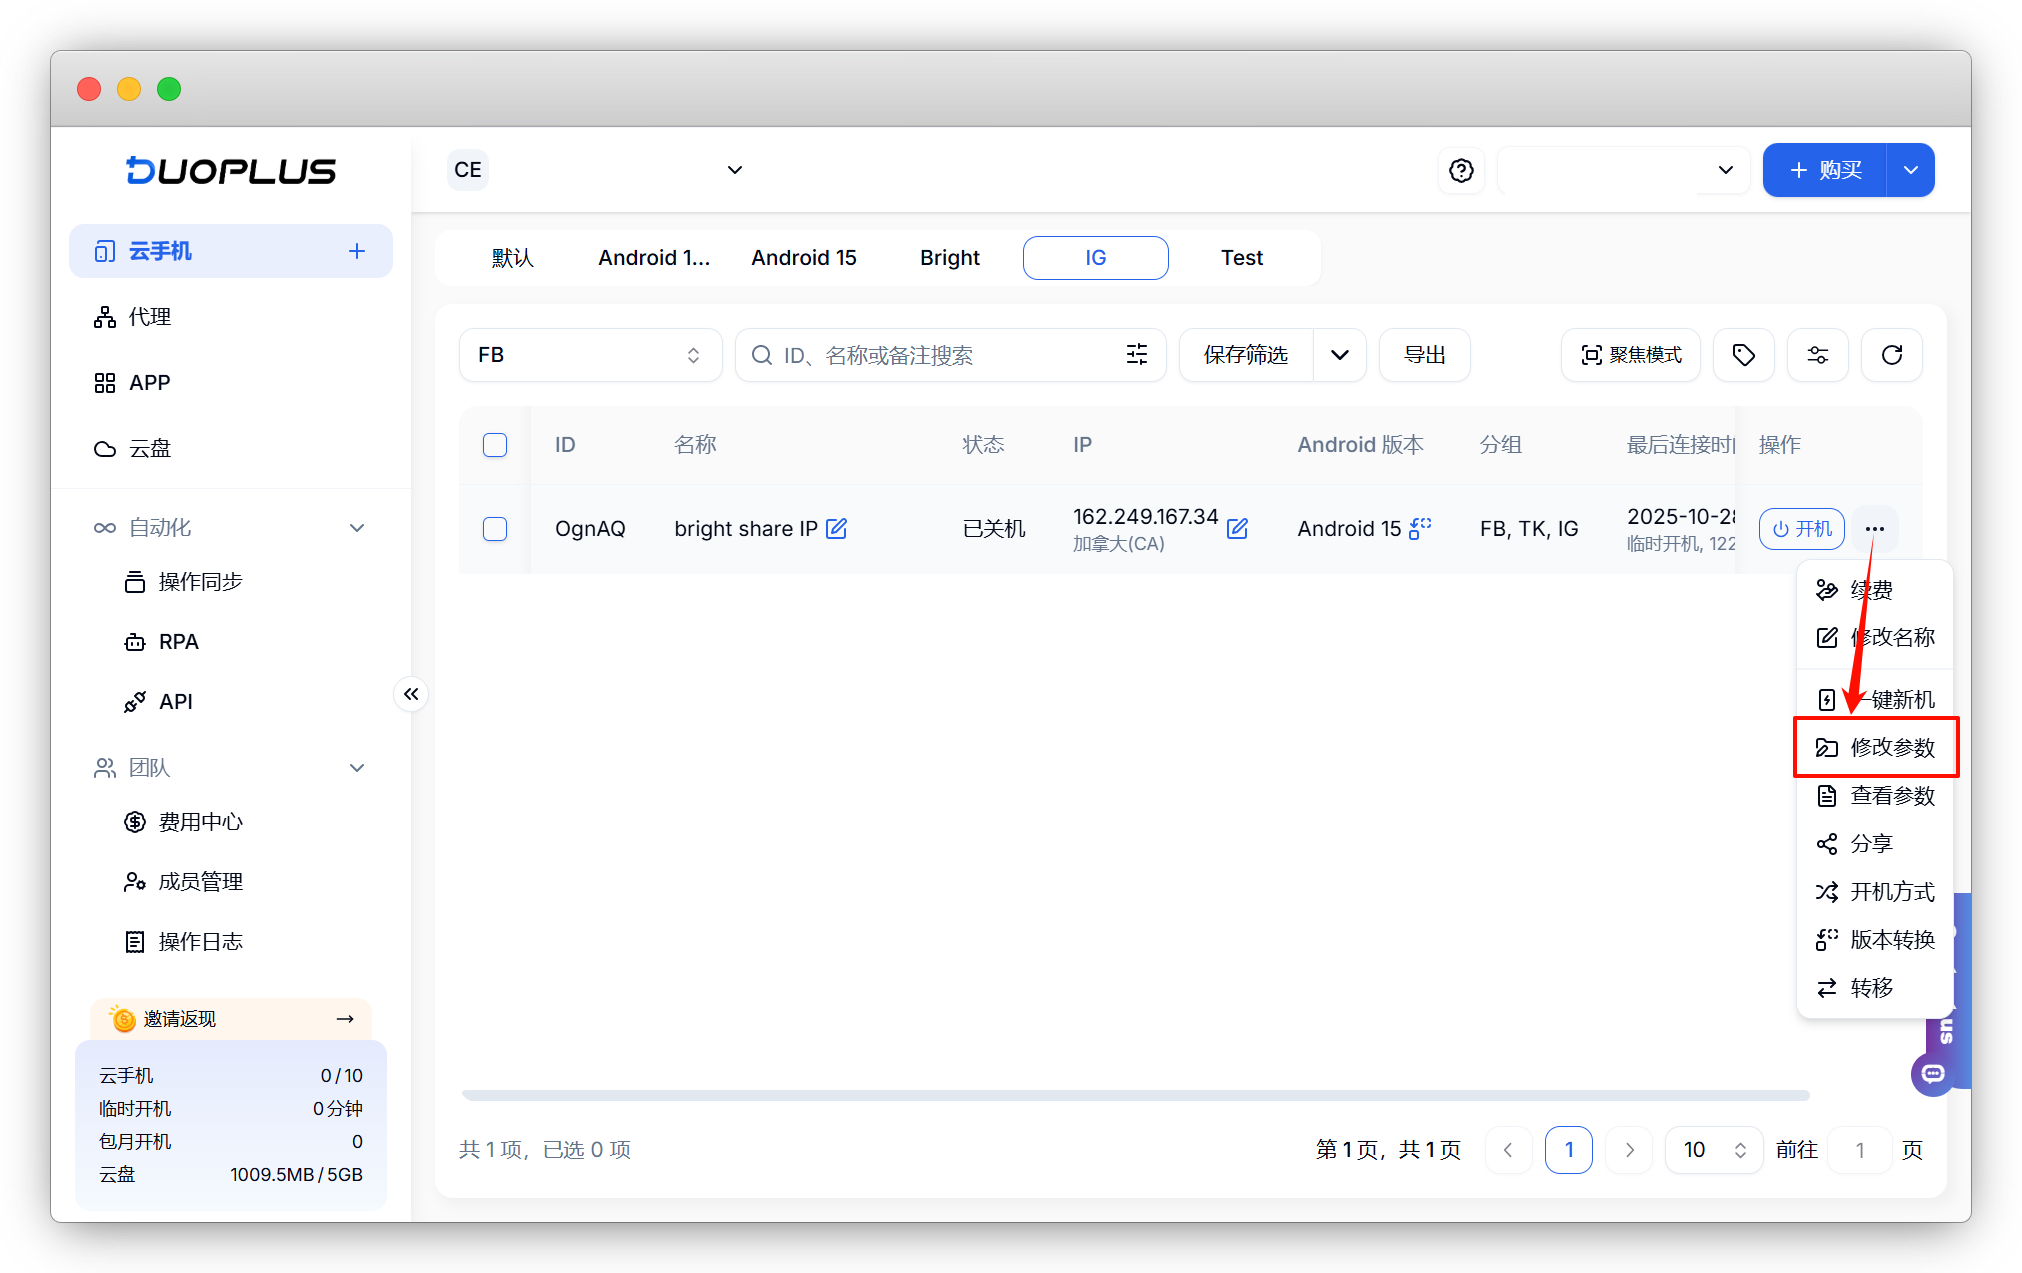Click the plus icon beside 云手机

tap(357, 251)
